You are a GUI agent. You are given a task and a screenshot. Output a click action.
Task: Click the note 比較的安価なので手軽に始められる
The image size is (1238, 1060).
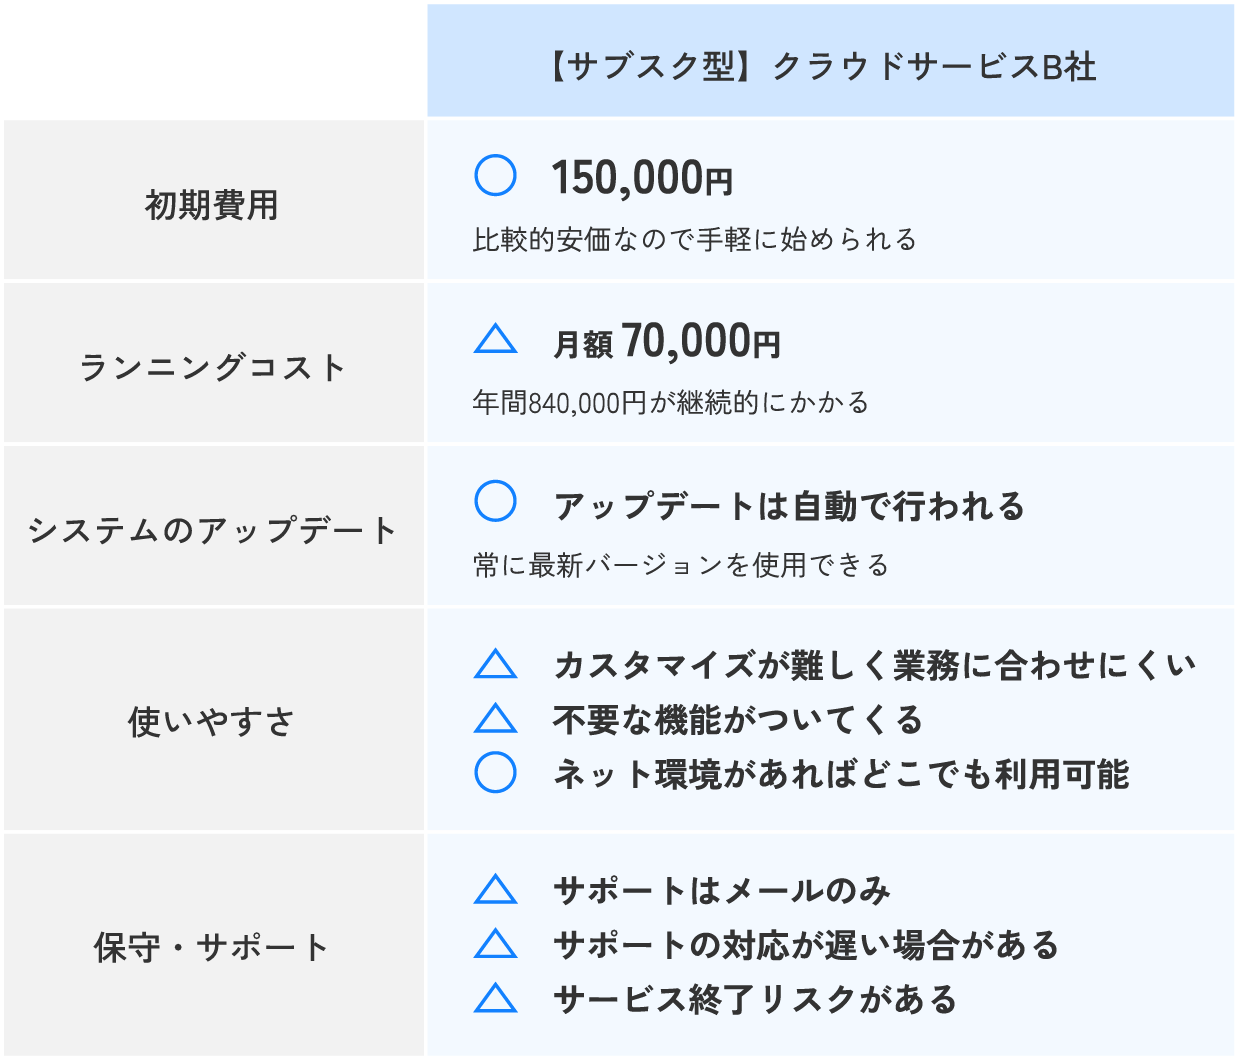coord(695,240)
